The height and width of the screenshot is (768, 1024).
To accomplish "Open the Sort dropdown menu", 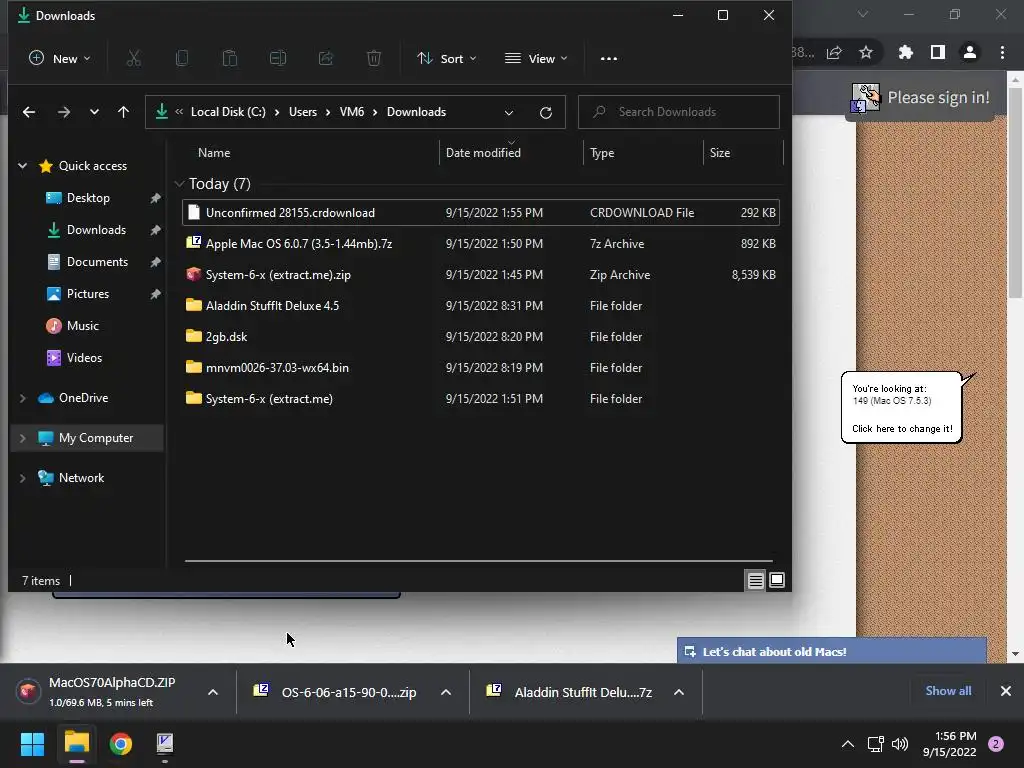I will point(447,59).
